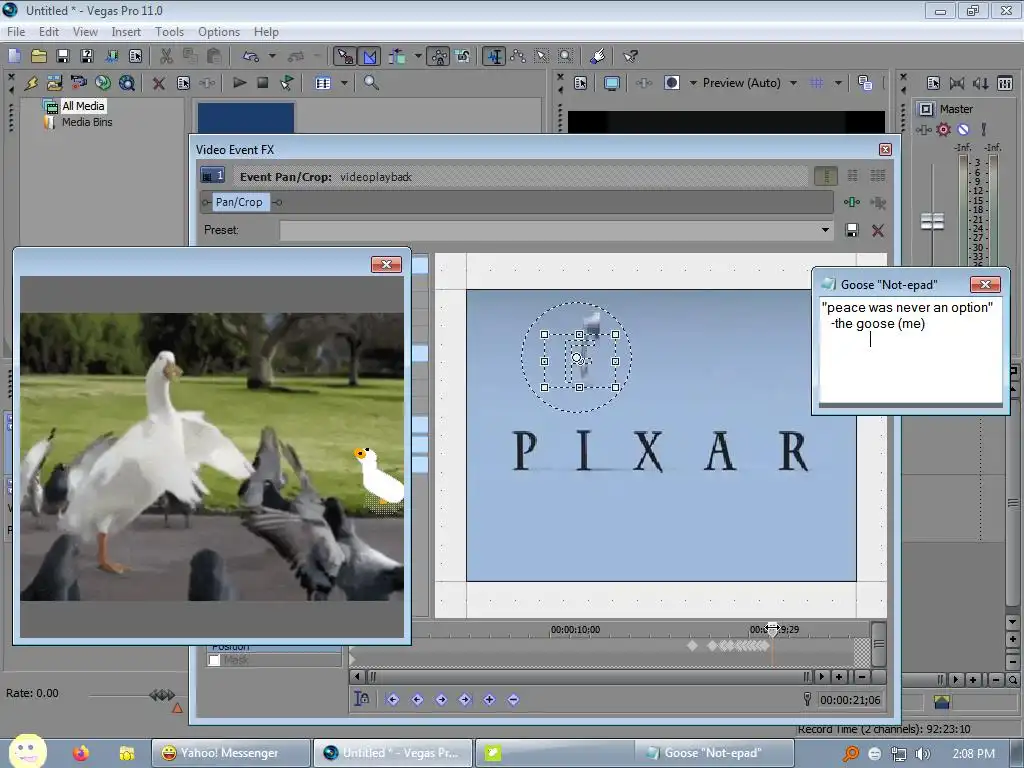
Task: Jump to First Keyframe button
Action: pos(392,699)
